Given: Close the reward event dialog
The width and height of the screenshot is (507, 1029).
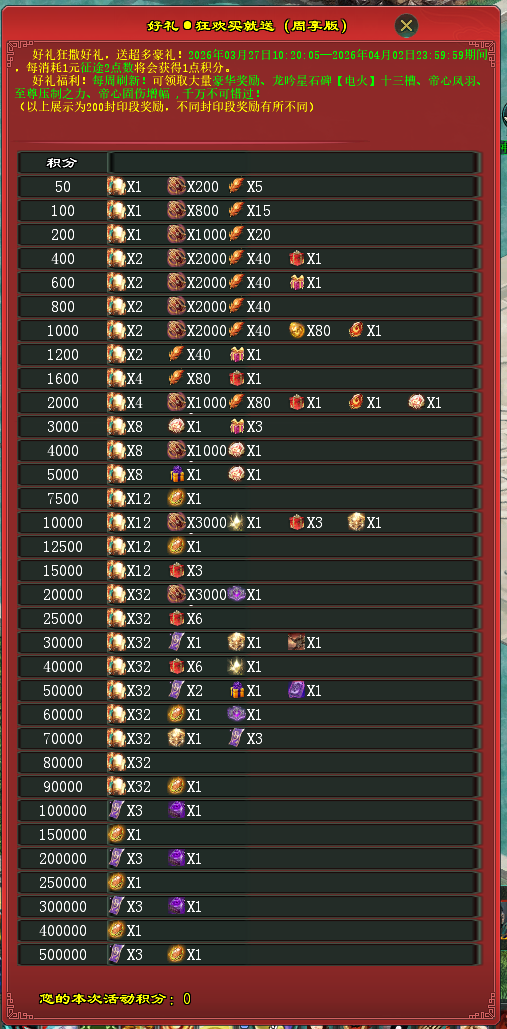Looking at the screenshot, I should 407,26.
